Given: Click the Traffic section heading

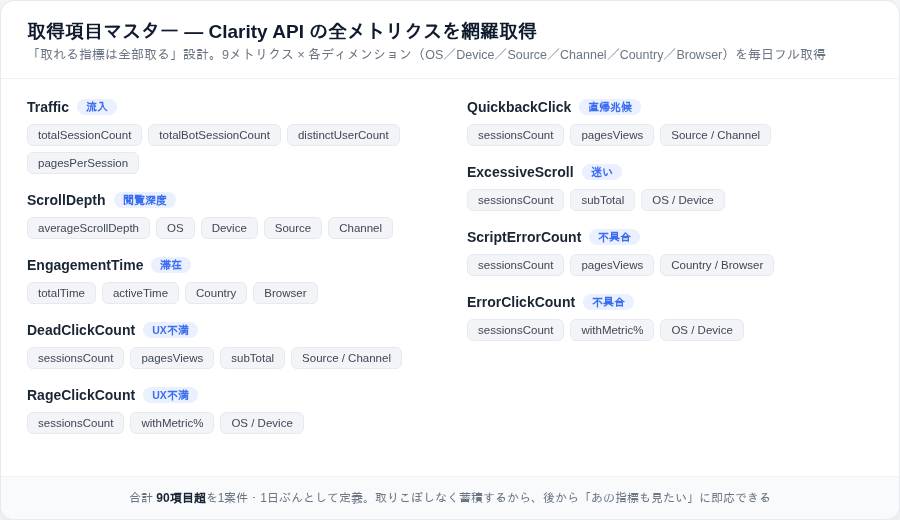Looking at the screenshot, I should pos(48,107).
